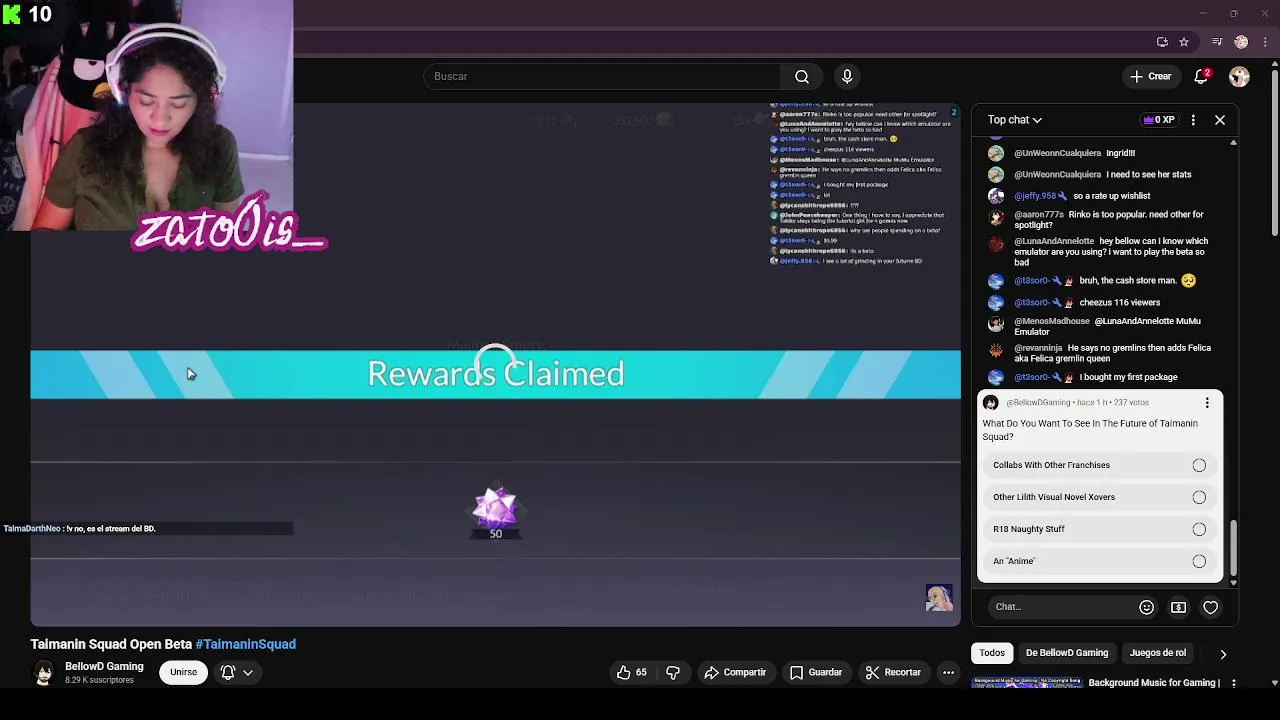Open YouTube account avatar menu
This screenshot has width=1280, height=720.
click(x=1239, y=76)
